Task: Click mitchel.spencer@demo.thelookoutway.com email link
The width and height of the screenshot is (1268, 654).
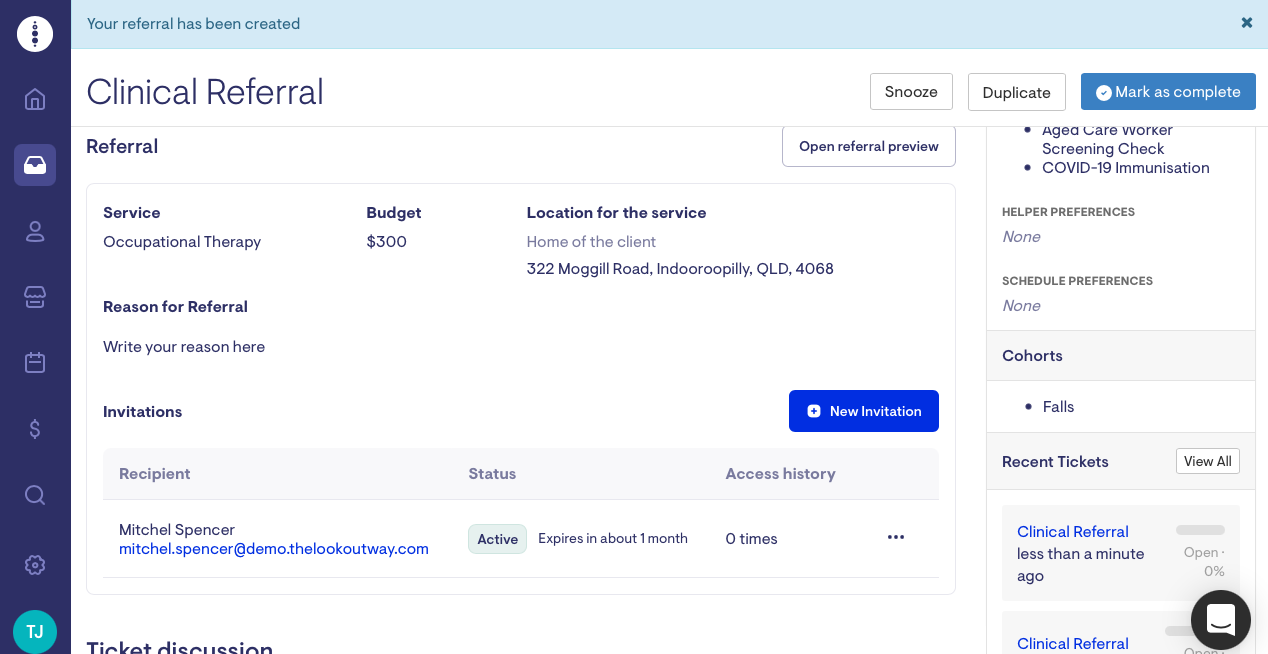Action: pos(274,549)
